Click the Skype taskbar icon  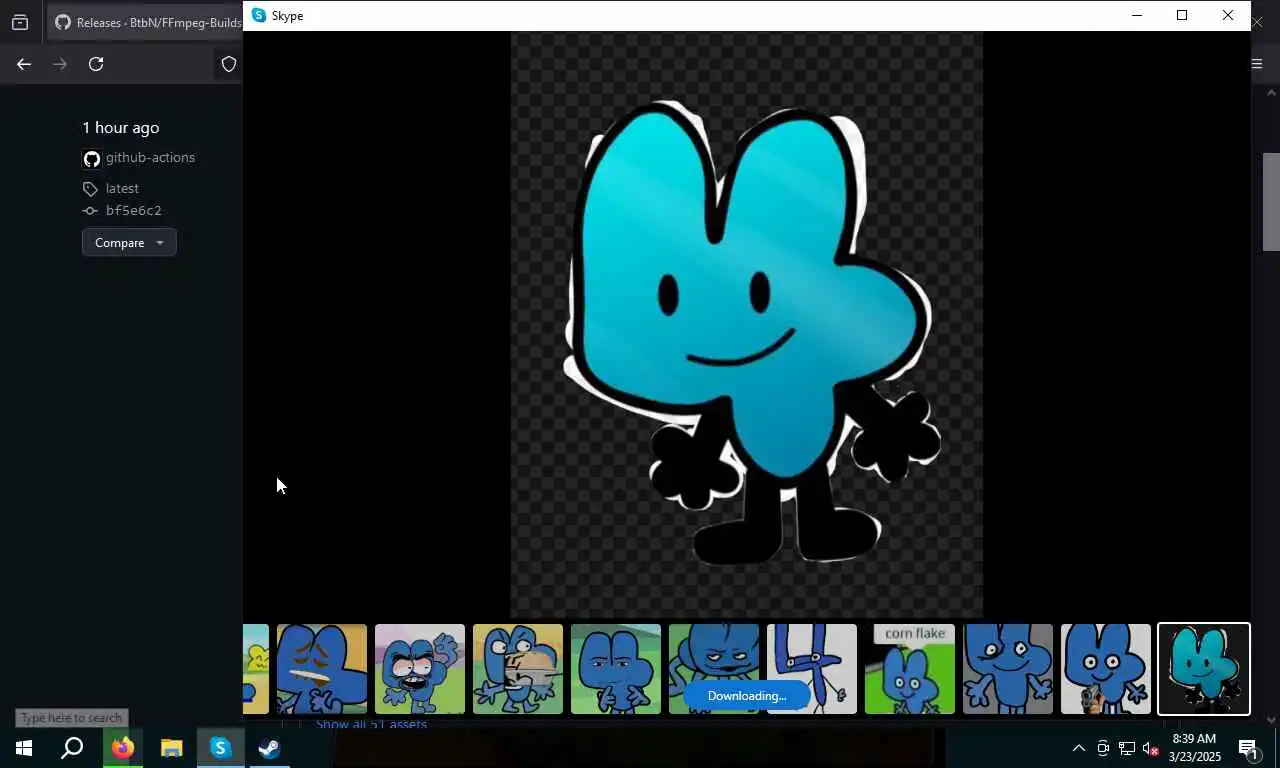click(x=221, y=748)
